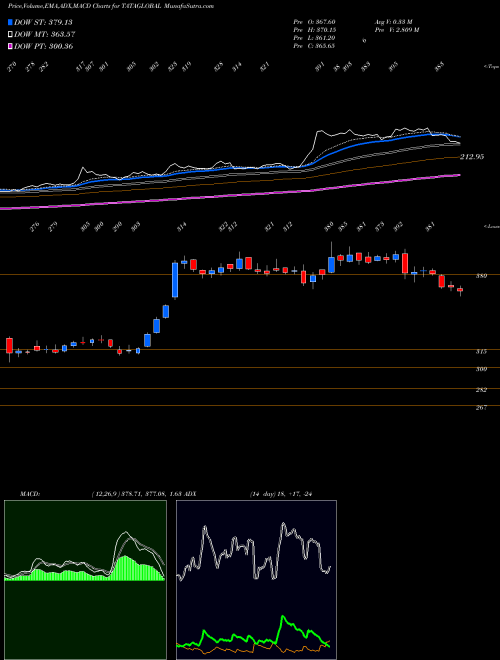This screenshot has height=660, width=500.
Task: Click the MACD values '(12,26,9) 378.71, 377.08, 1.63'
Action: [x=136, y=494]
